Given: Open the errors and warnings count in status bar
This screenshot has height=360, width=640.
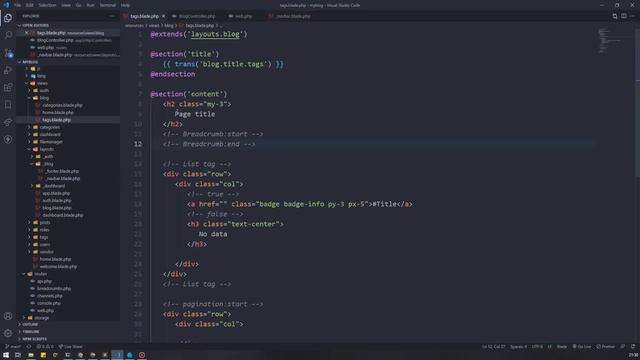Looking at the screenshot, I should [x=45, y=347].
